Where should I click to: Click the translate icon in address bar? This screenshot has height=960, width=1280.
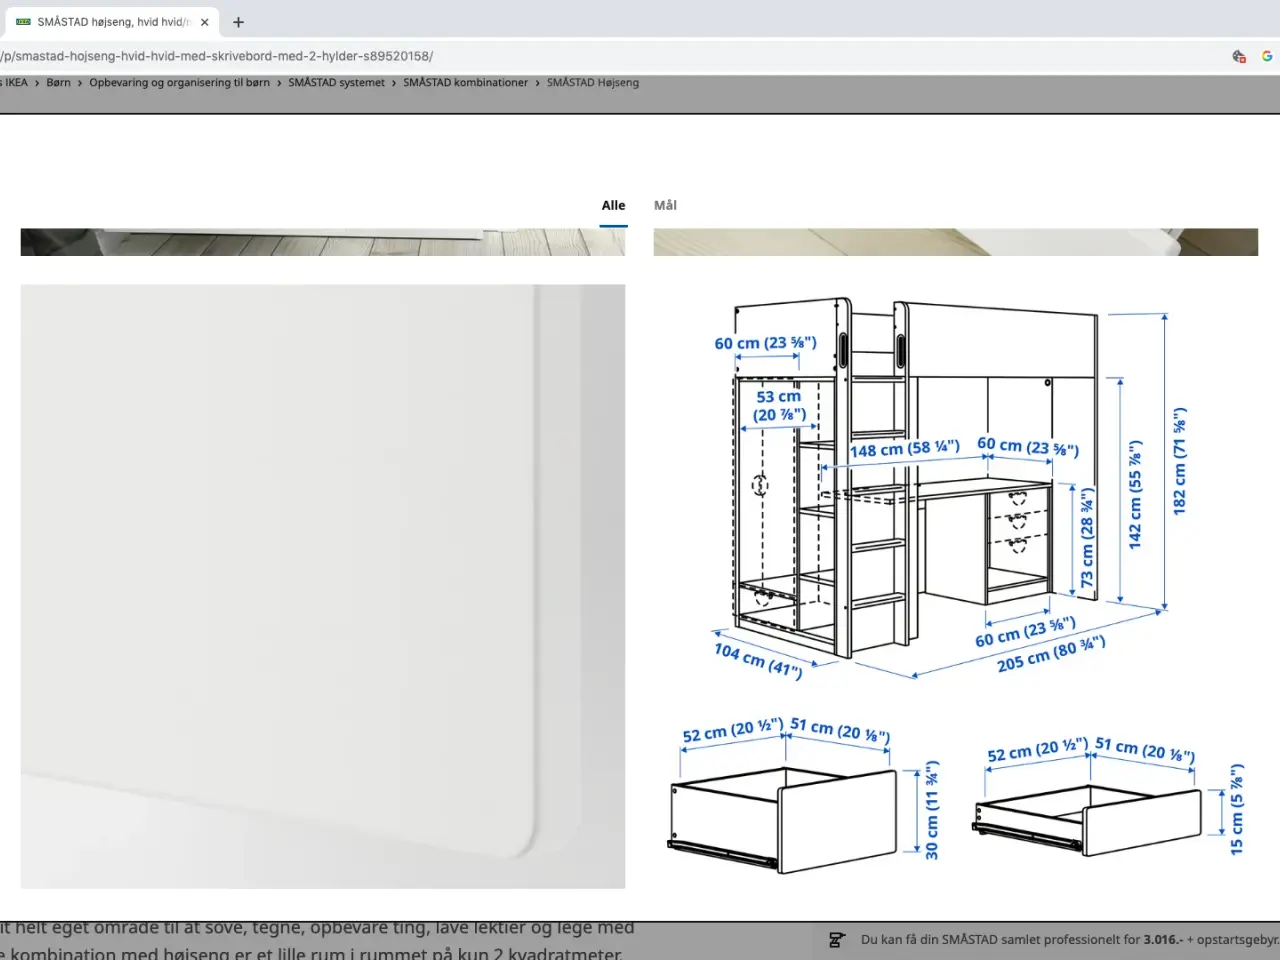(1239, 56)
